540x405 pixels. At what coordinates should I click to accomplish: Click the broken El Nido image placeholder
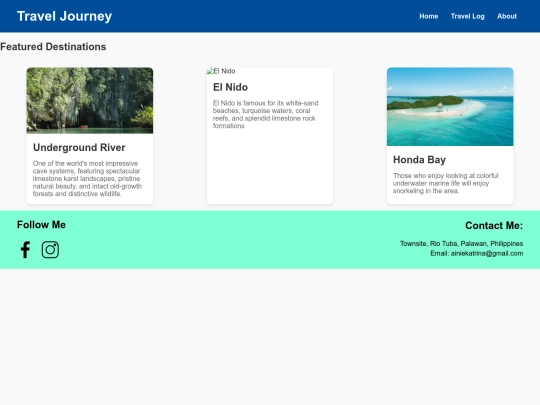(221, 71)
